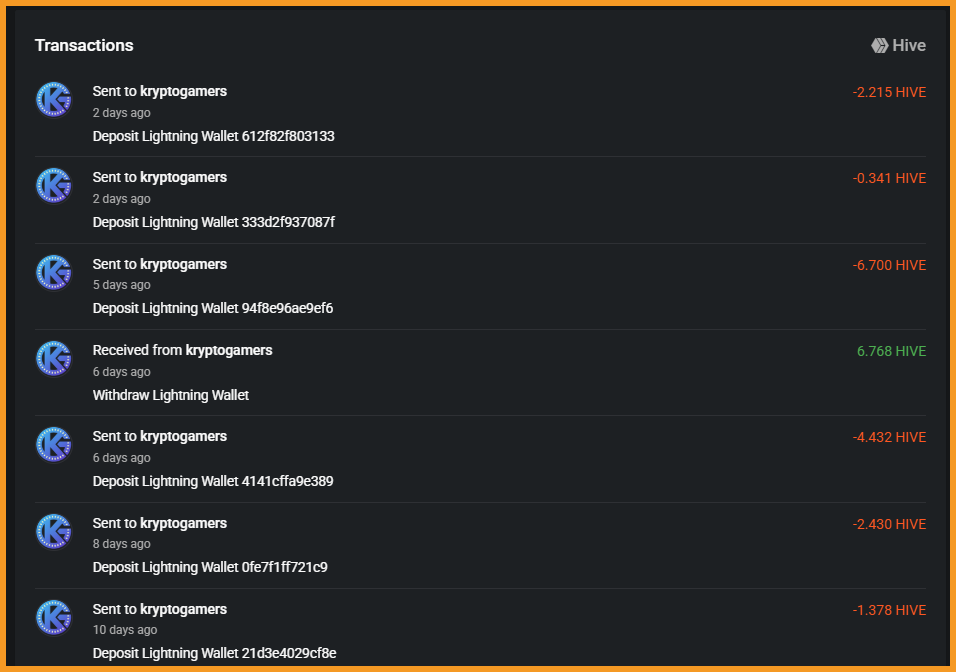Open the avatar beside the -2.430 HIVE transaction
Image resolution: width=956 pixels, height=672 pixels.
coord(54,531)
